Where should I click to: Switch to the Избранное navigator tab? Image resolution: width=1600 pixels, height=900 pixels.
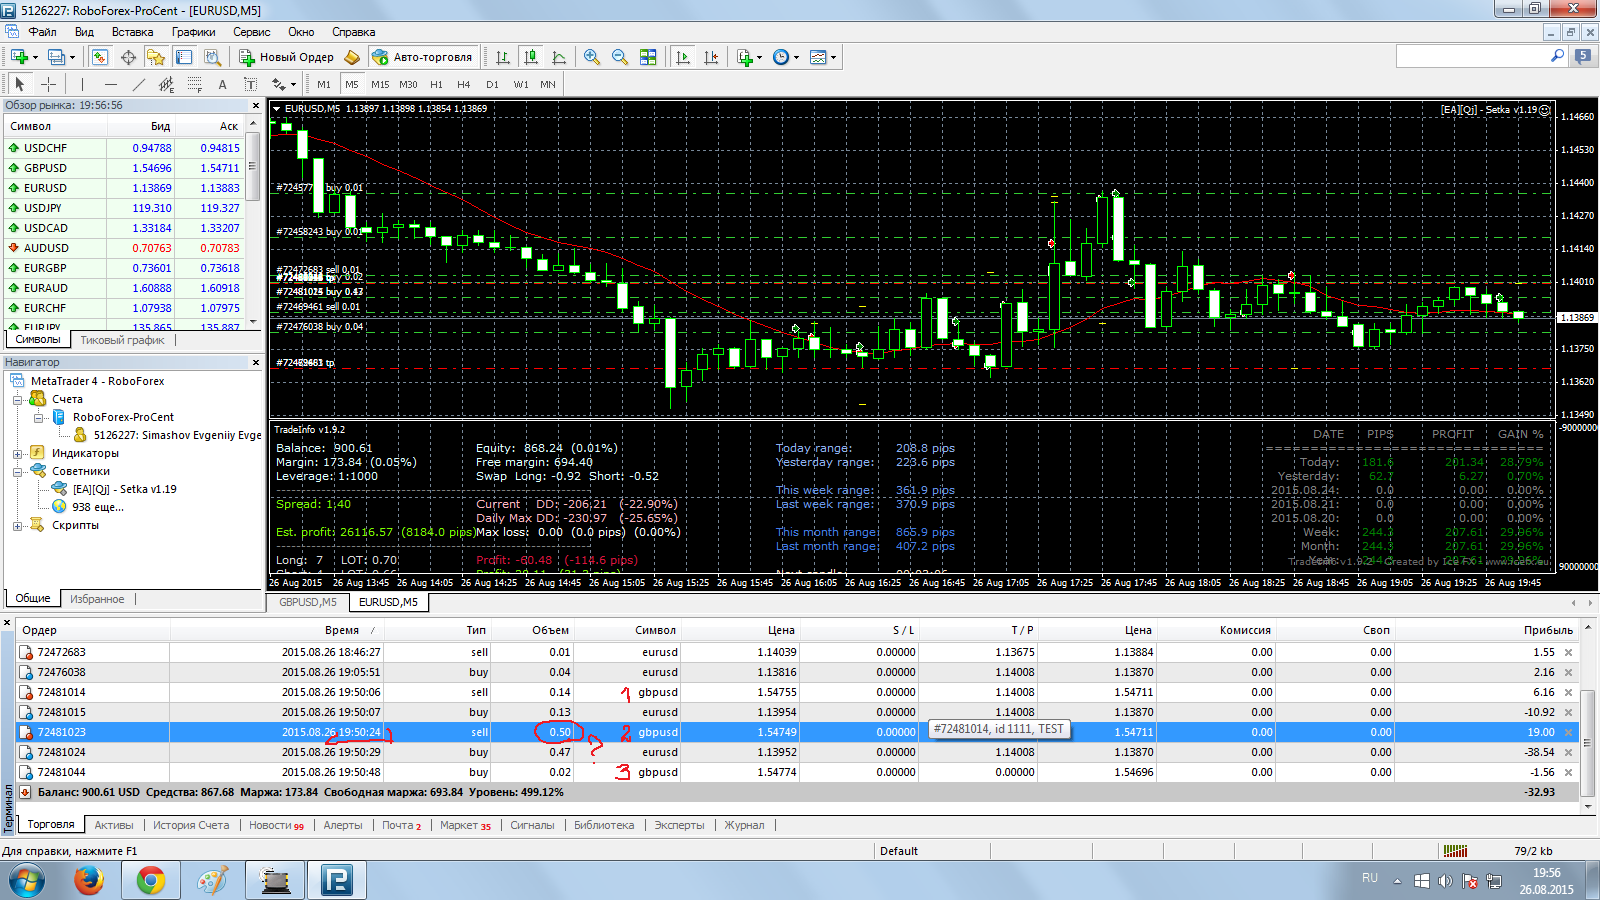point(97,599)
